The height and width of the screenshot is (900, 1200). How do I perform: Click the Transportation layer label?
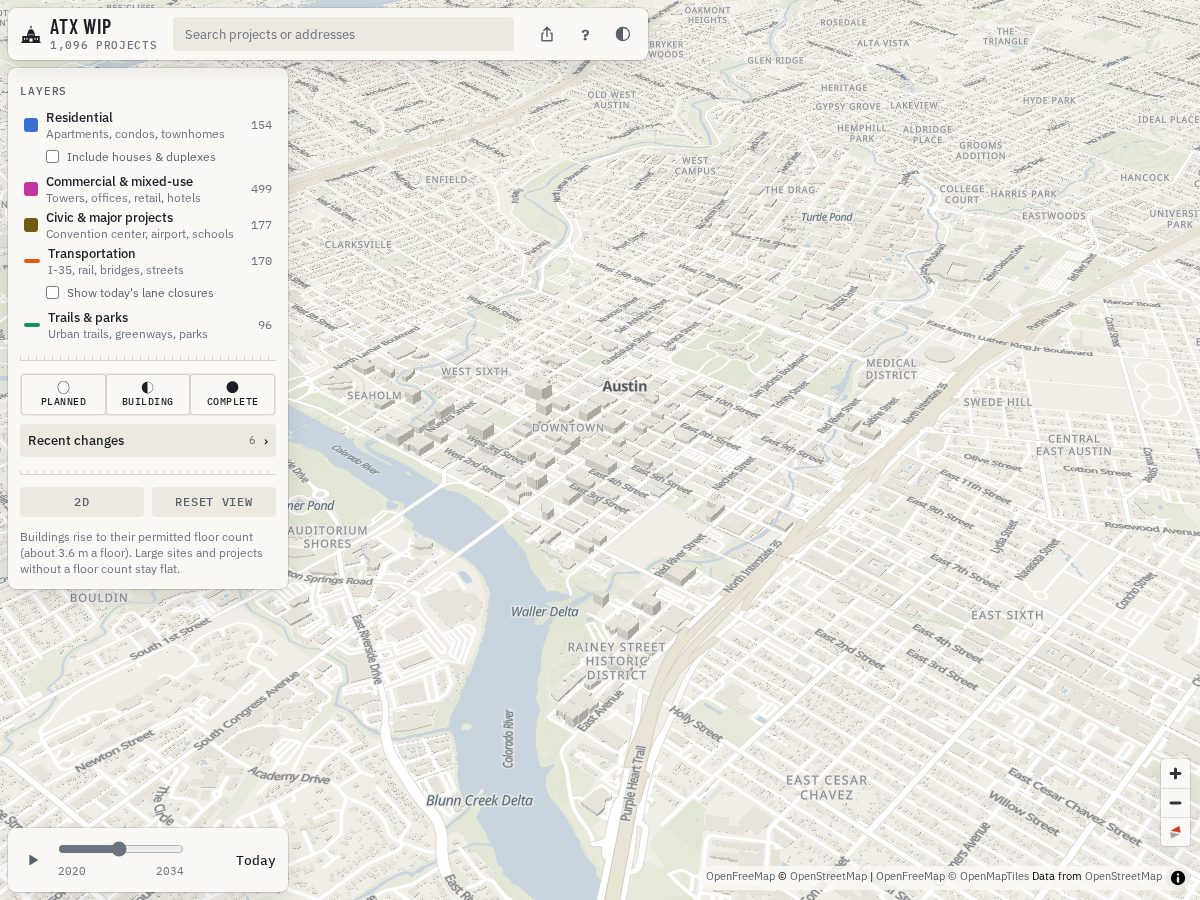click(92, 253)
